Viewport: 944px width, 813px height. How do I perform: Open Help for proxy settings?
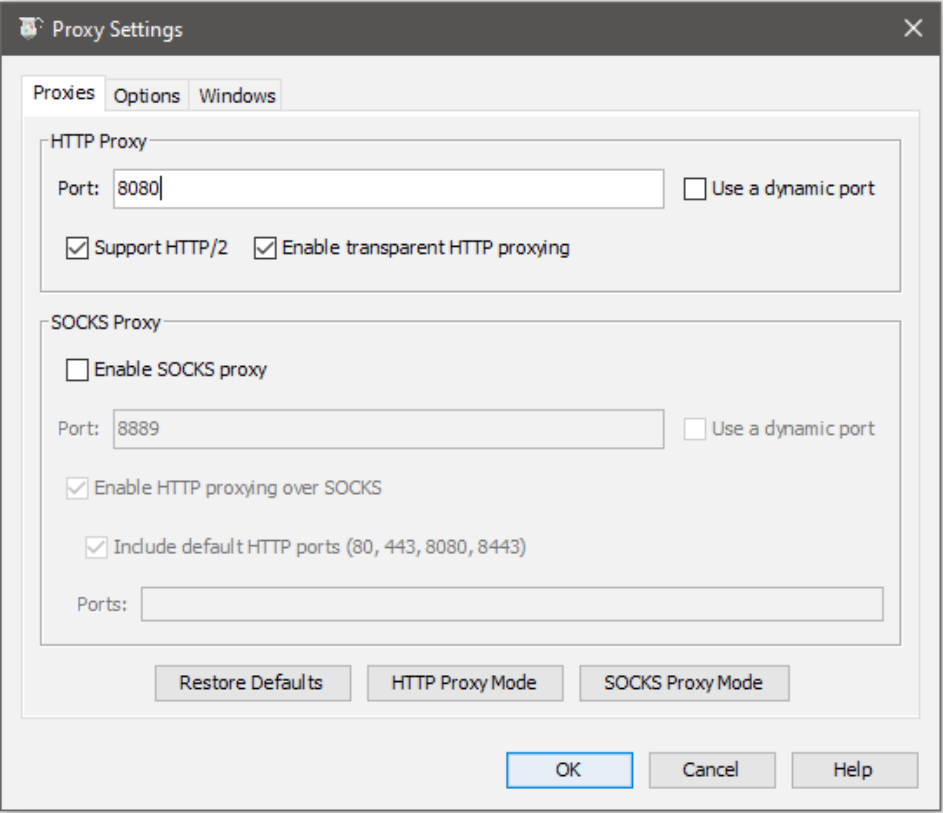[x=853, y=770]
